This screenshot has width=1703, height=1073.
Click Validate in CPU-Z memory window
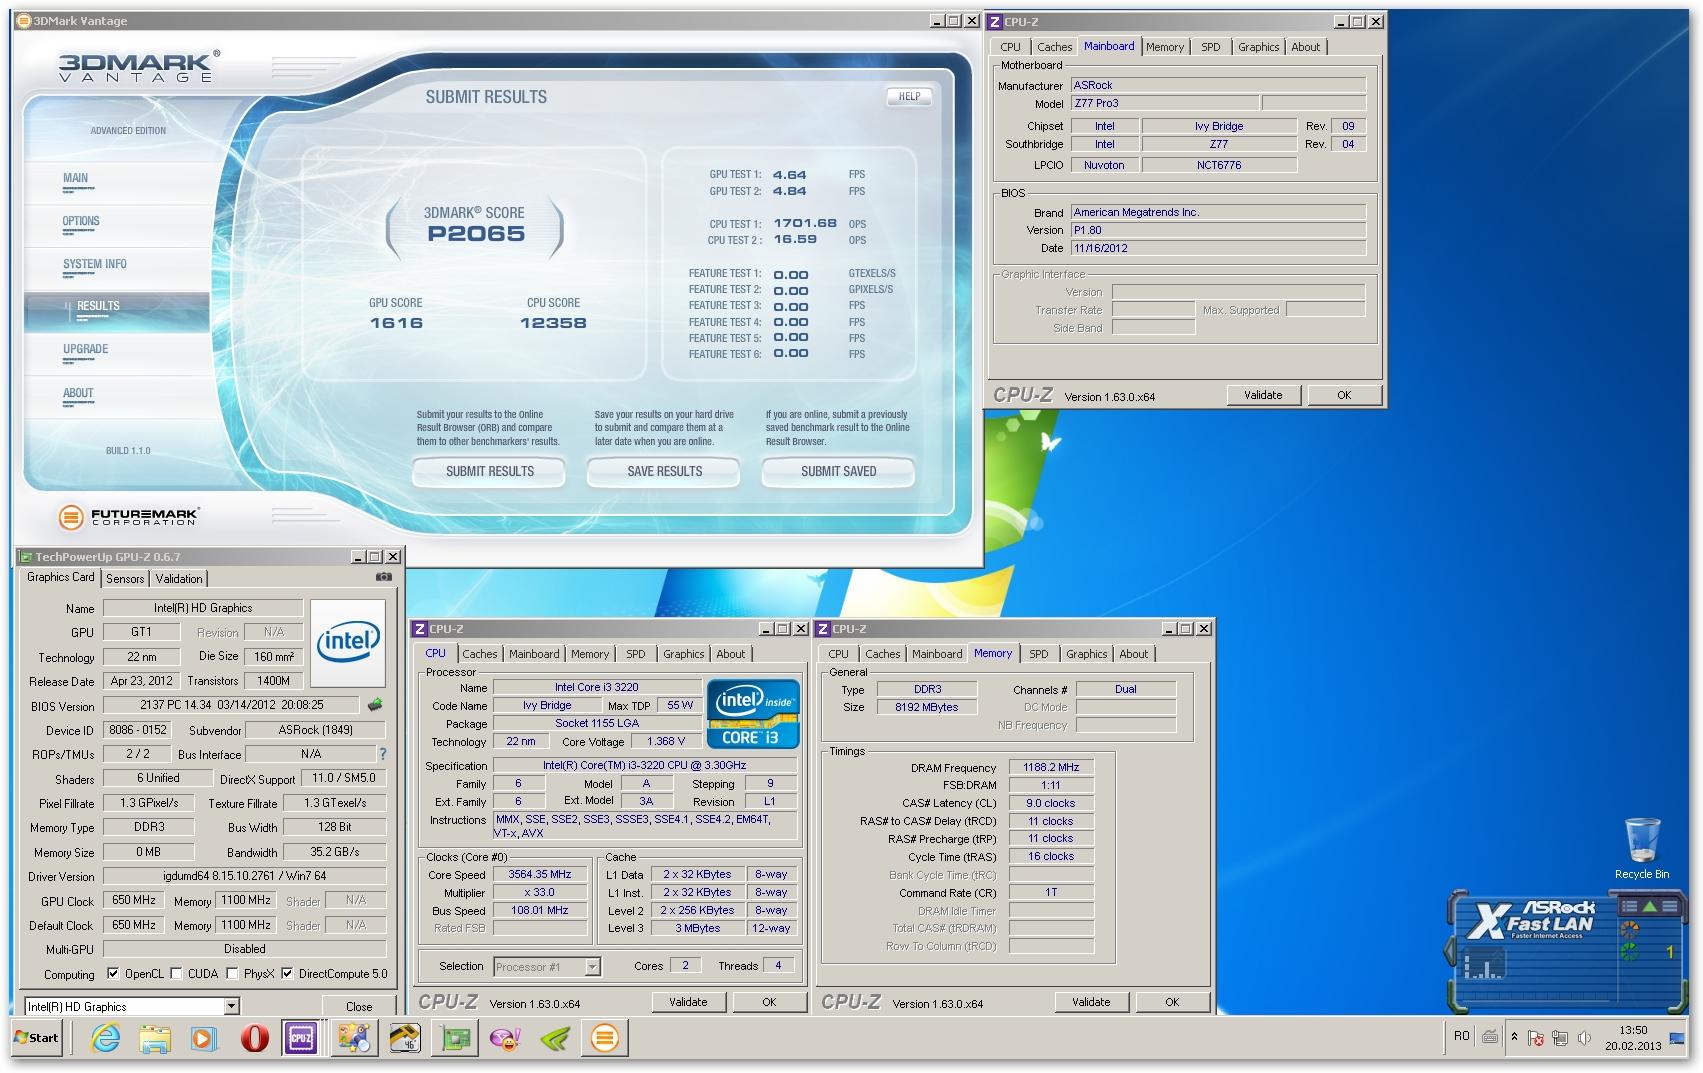tap(1091, 1002)
